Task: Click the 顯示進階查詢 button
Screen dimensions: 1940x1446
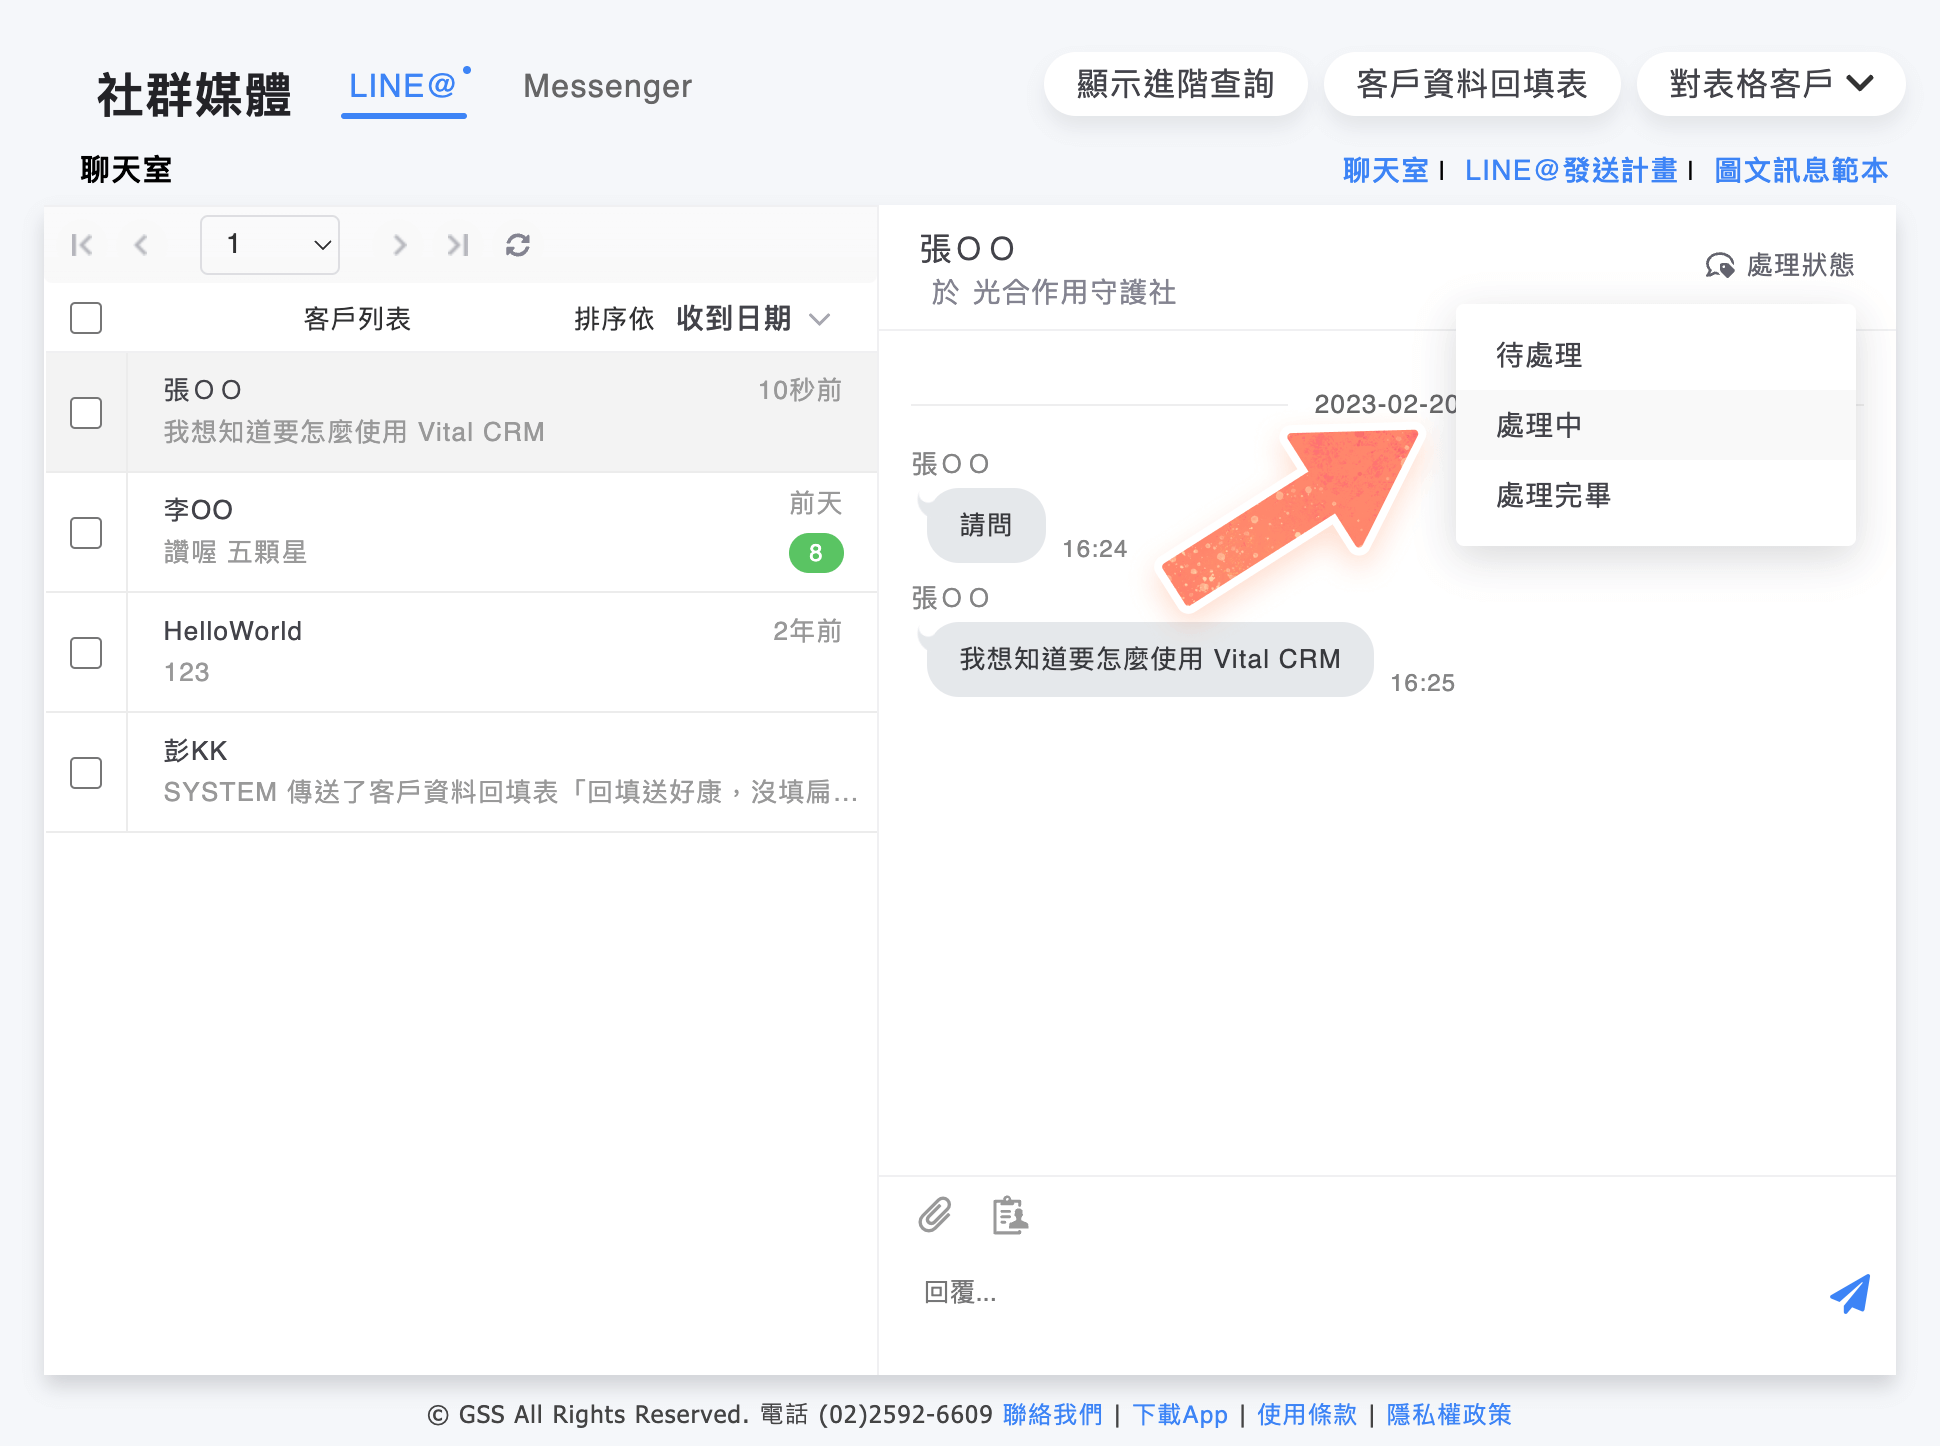Action: coord(1176,84)
